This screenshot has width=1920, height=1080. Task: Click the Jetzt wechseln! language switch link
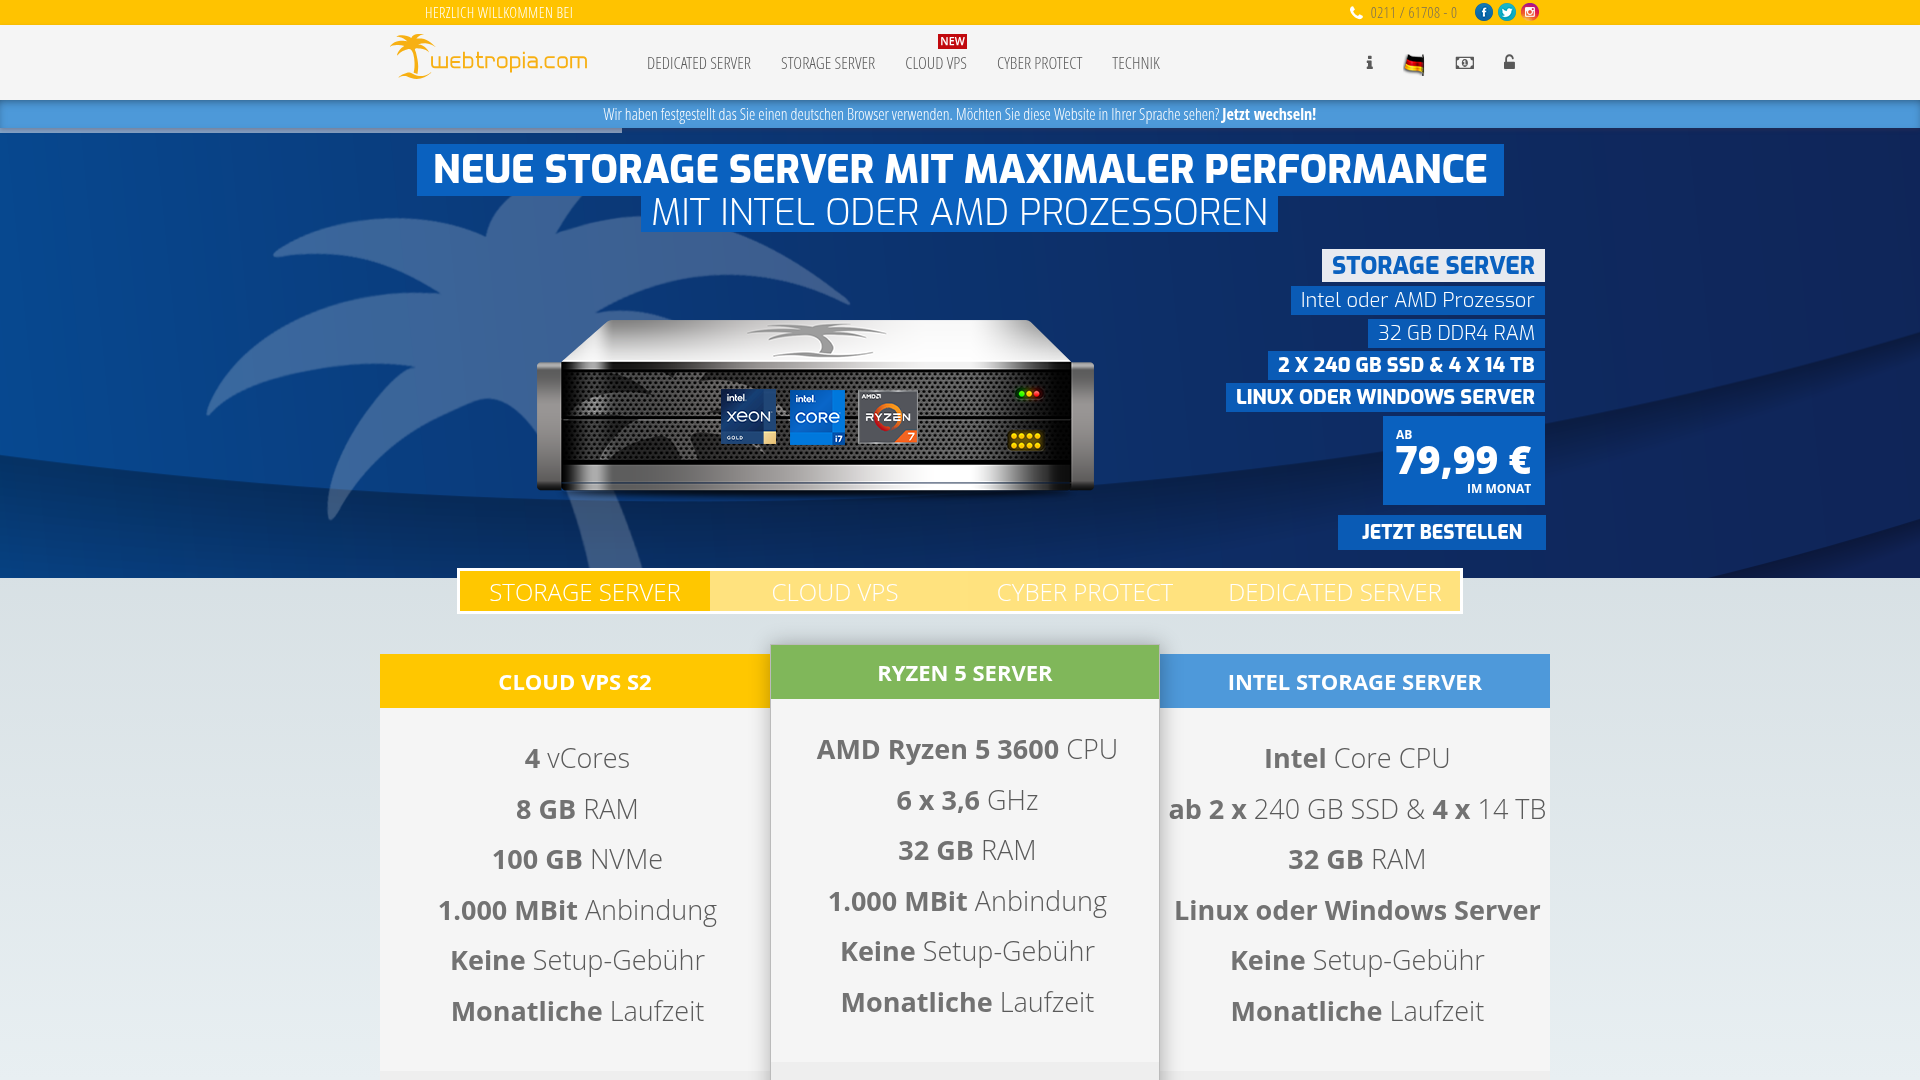click(1267, 114)
